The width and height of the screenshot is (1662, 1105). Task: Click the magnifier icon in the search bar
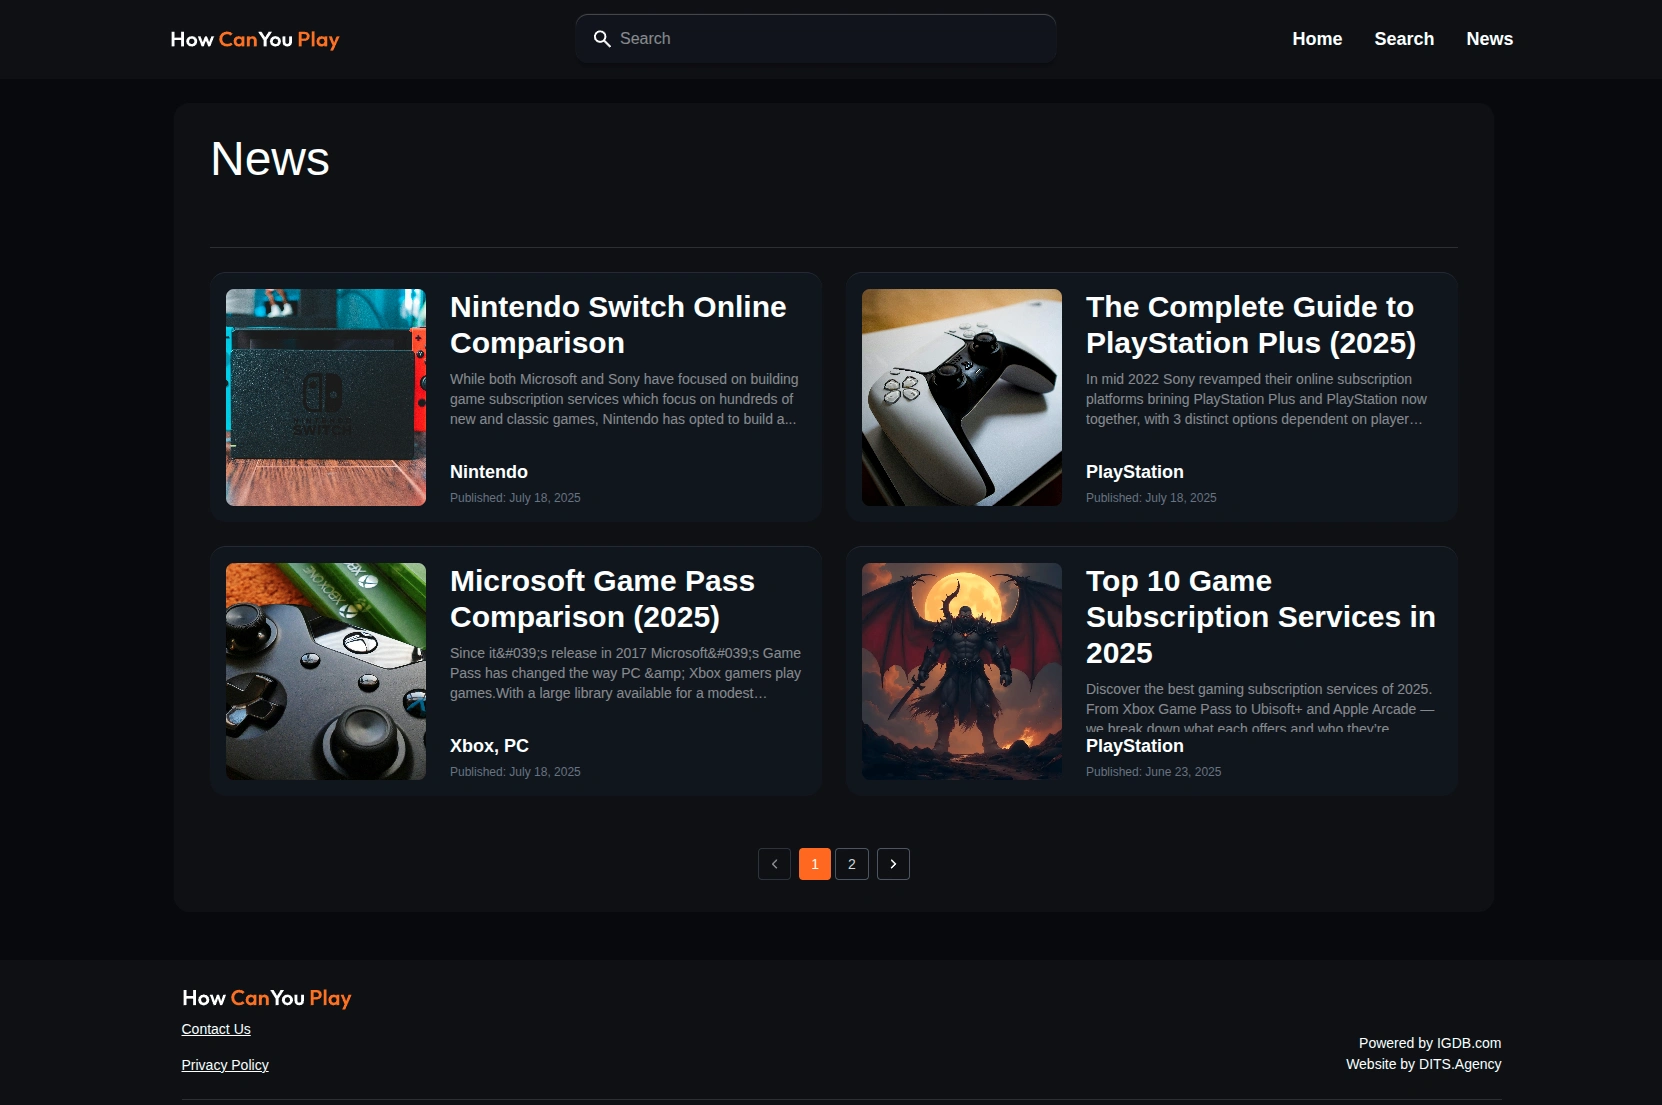pyautogui.click(x=602, y=39)
